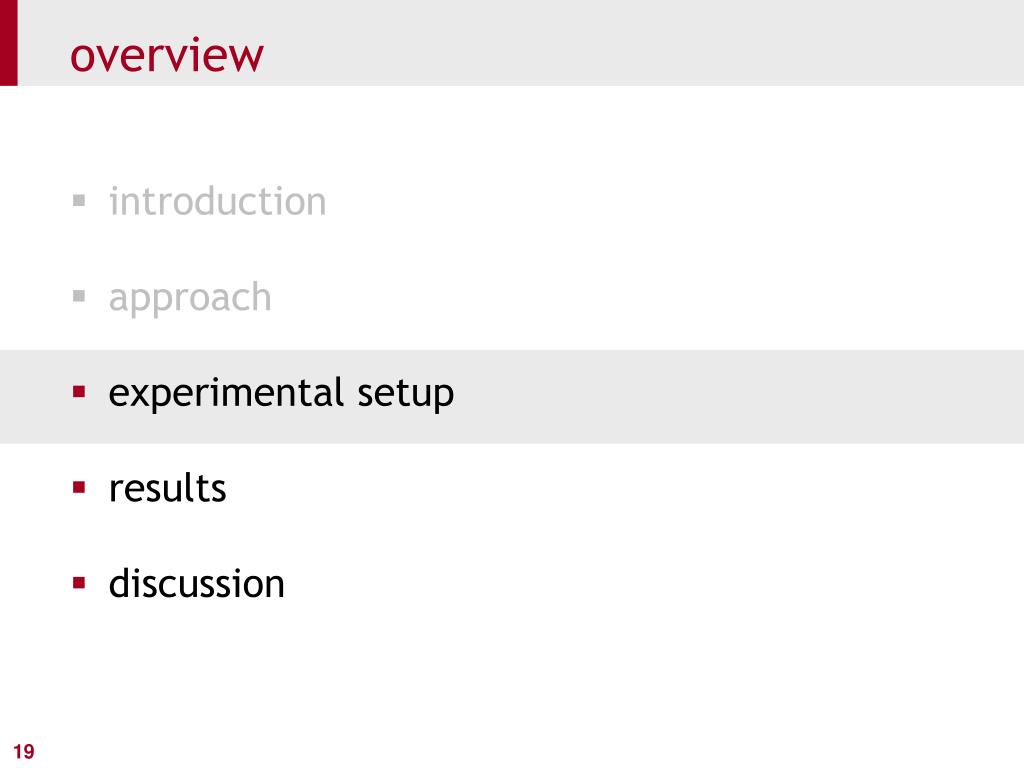
Task: Click the dark red accent bar in header
Action: [8, 42]
